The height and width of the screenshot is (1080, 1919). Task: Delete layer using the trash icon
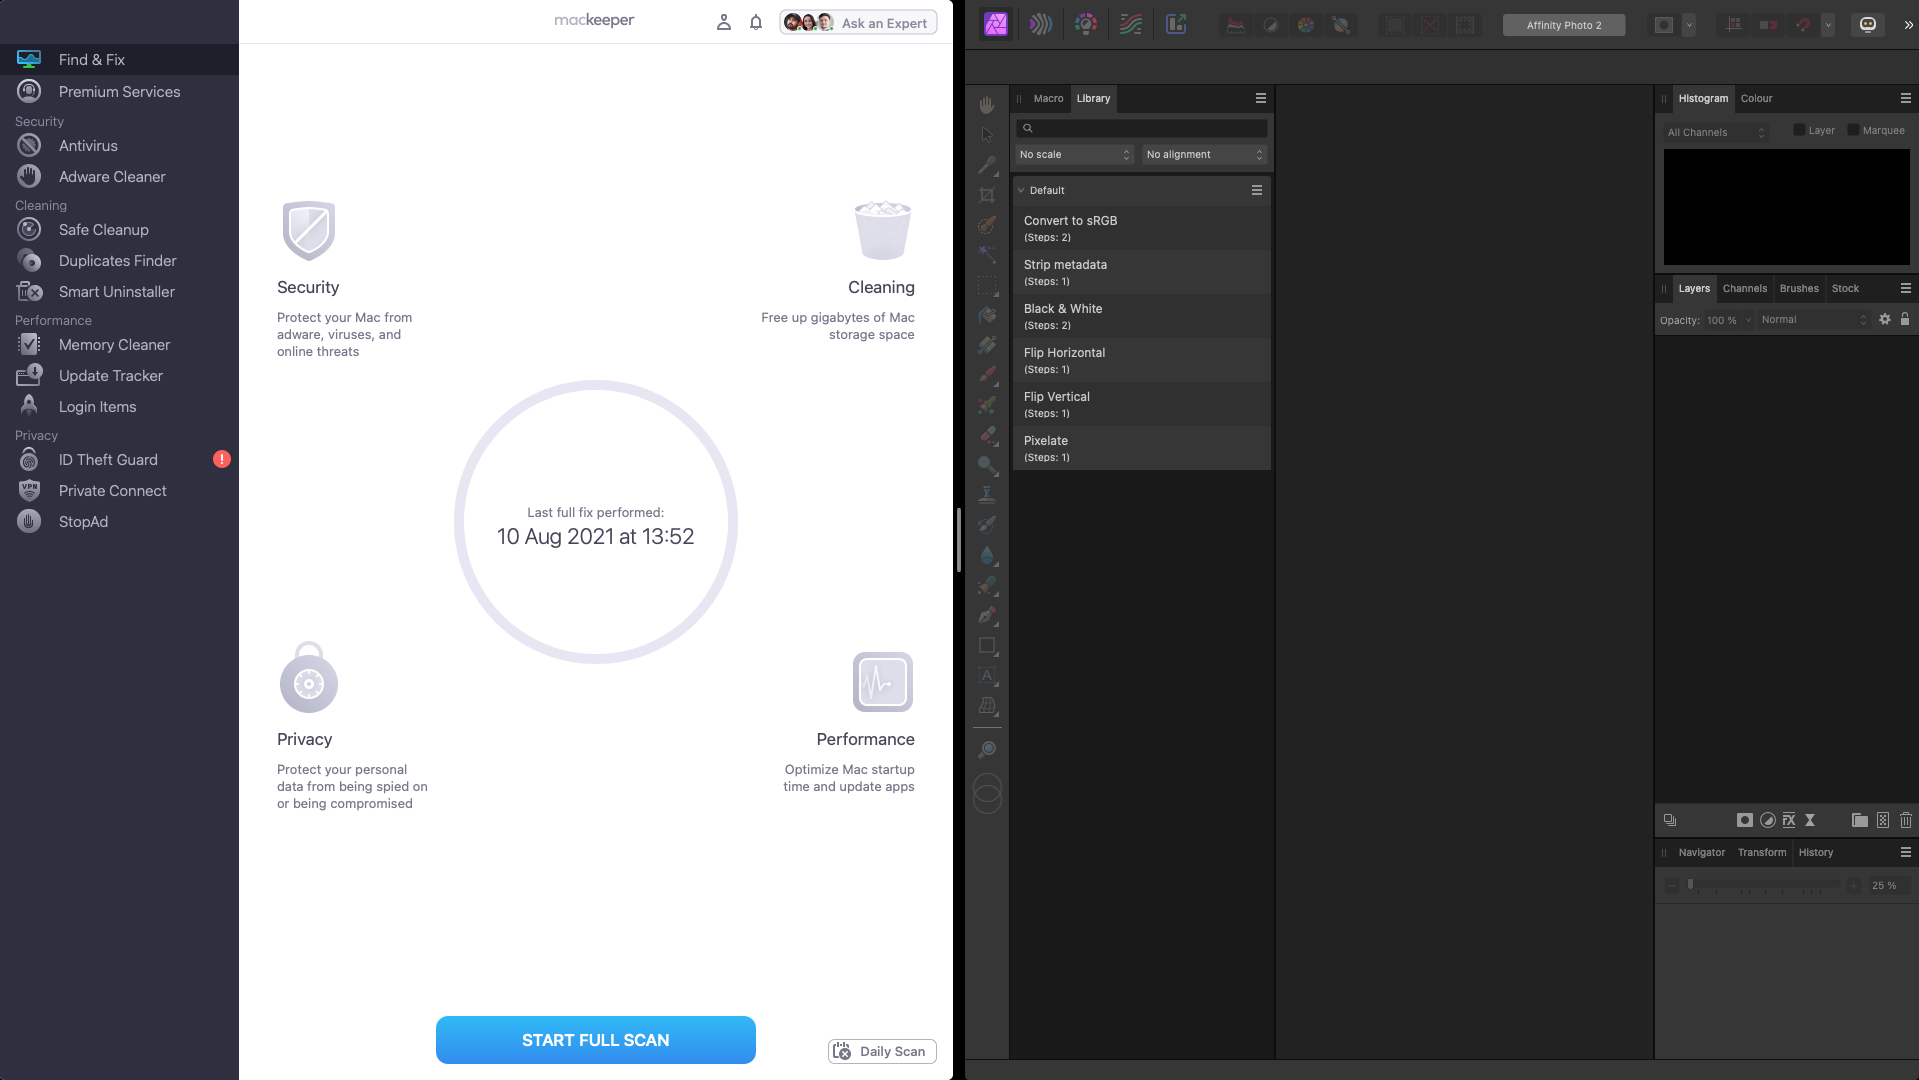click(1906, 820)
